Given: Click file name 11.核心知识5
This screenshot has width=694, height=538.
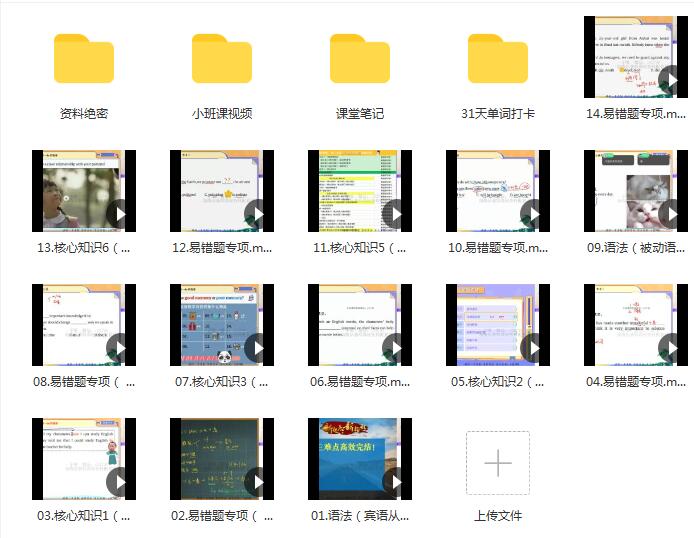Looking at the screenshot, I should pos(360,248).
